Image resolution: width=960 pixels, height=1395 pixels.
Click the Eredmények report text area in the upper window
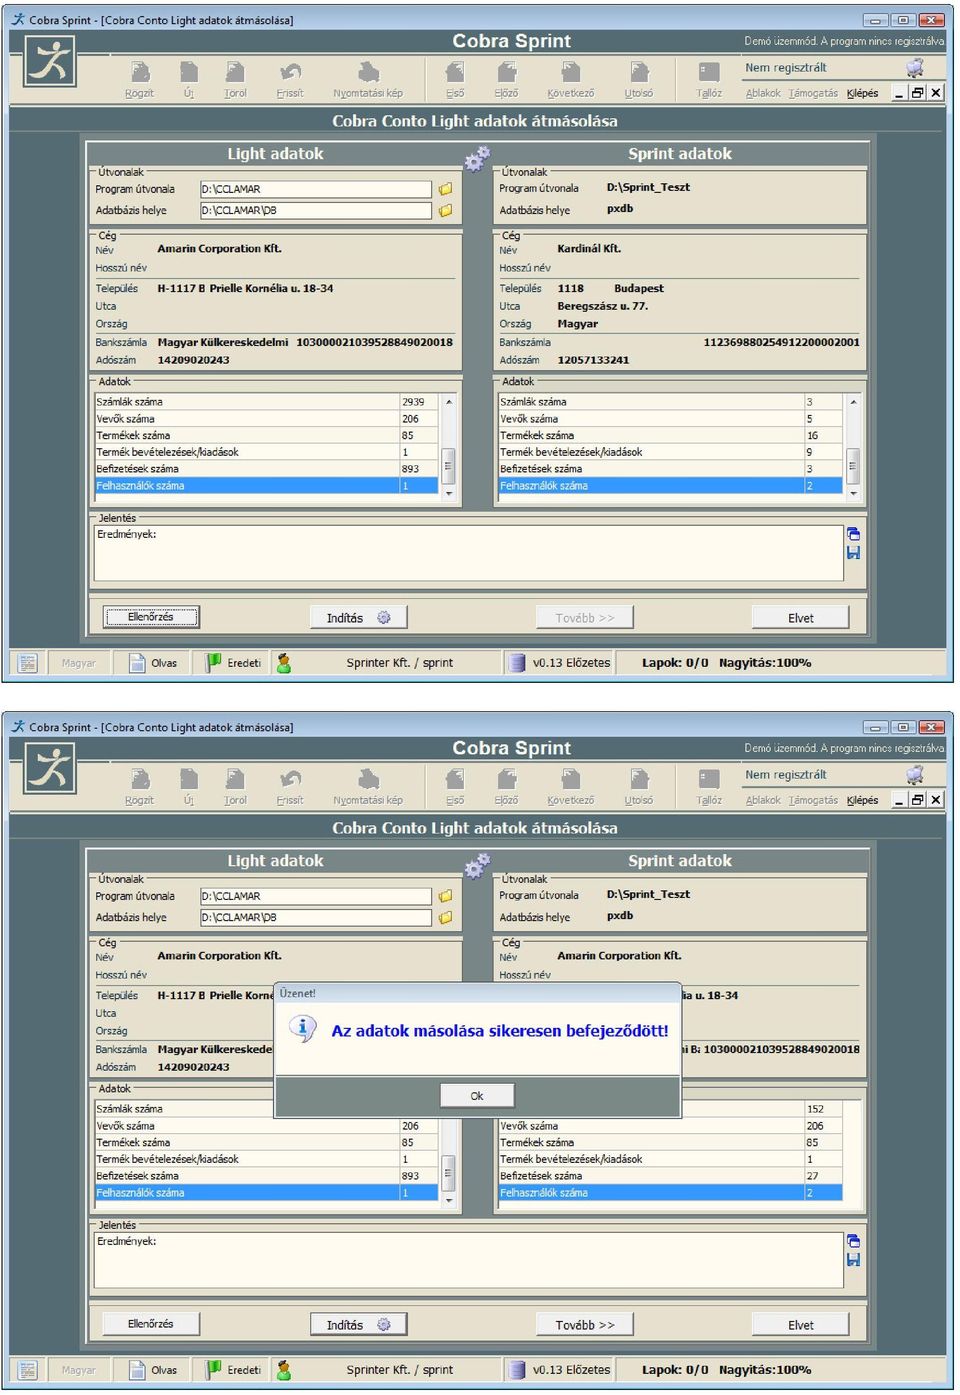tap(468, 553)
